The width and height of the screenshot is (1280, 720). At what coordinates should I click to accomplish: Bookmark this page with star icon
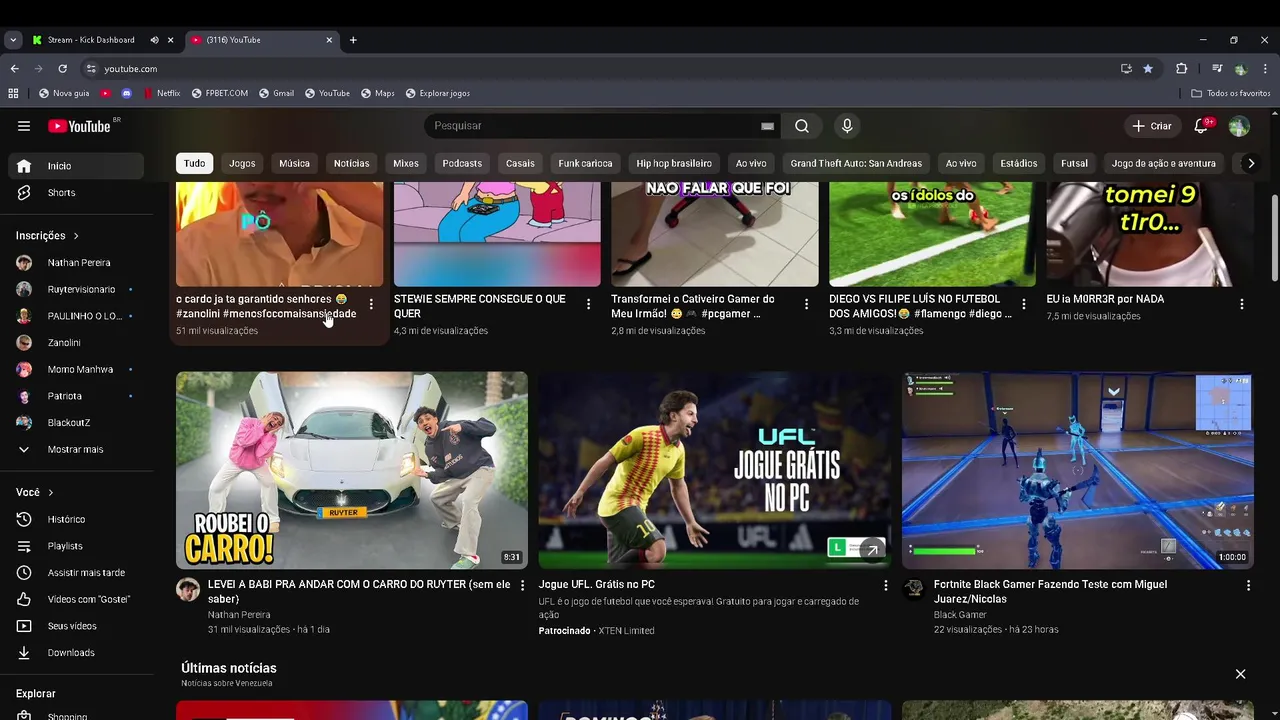pyautogui.click(x=1148, y=69)
